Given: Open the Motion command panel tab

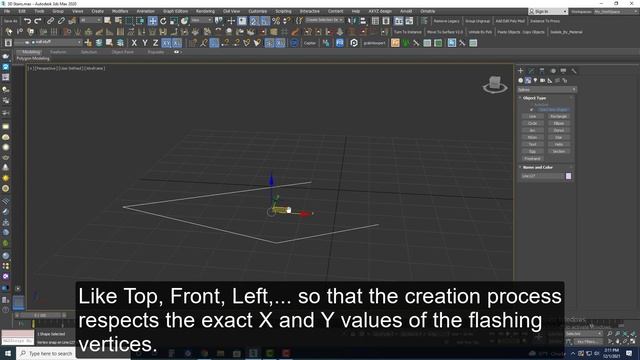Looking at the screenshot, I should click(553, 71).
